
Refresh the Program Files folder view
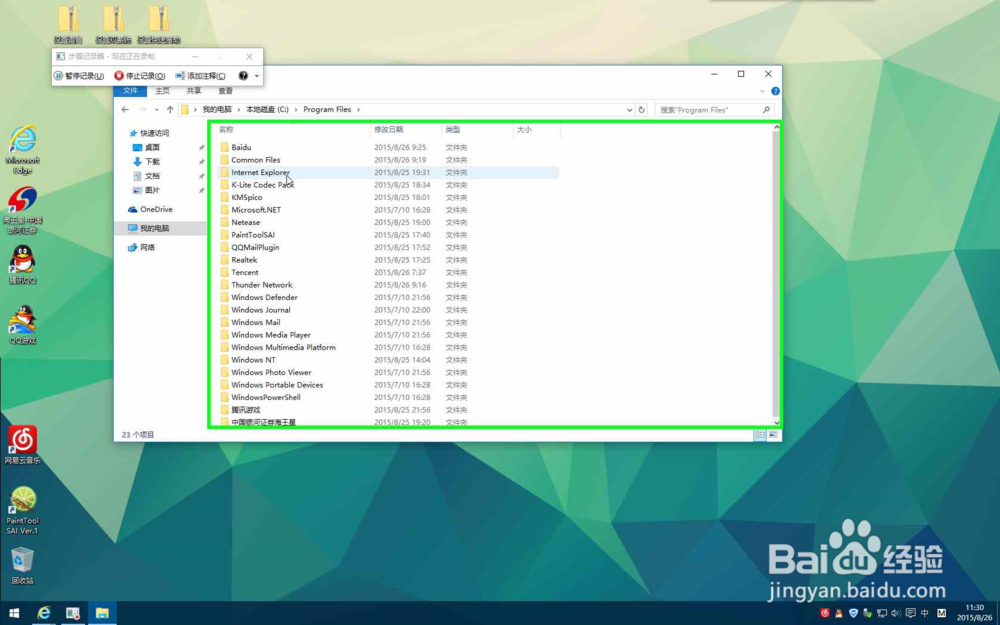tap(642, 110)
